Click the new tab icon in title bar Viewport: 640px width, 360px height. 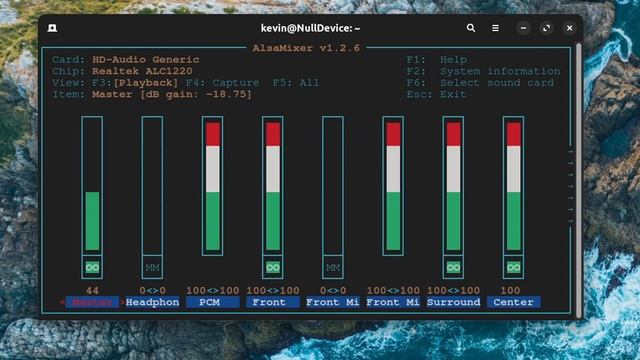52,28
